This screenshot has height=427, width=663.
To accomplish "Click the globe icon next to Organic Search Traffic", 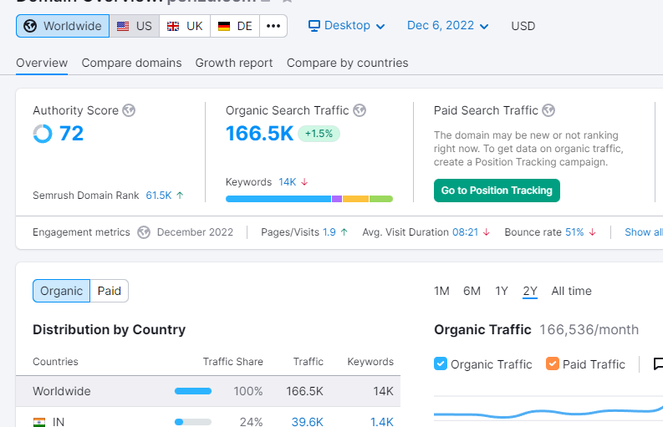I will [x=359, y=110].
